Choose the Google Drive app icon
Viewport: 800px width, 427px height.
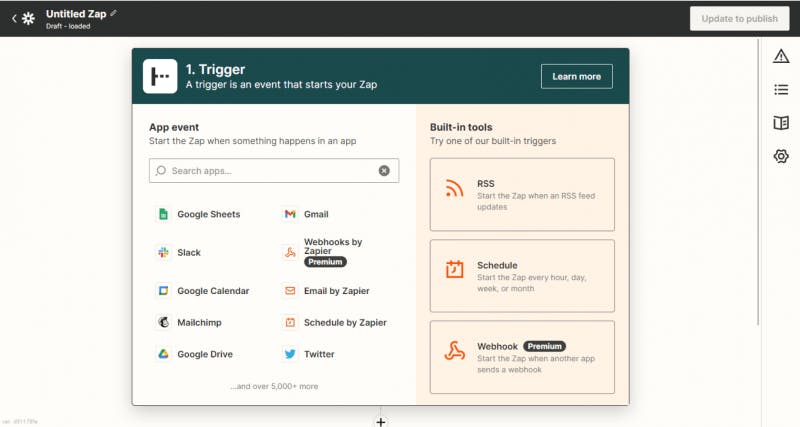pyautogui.click(x=163, y=354)
